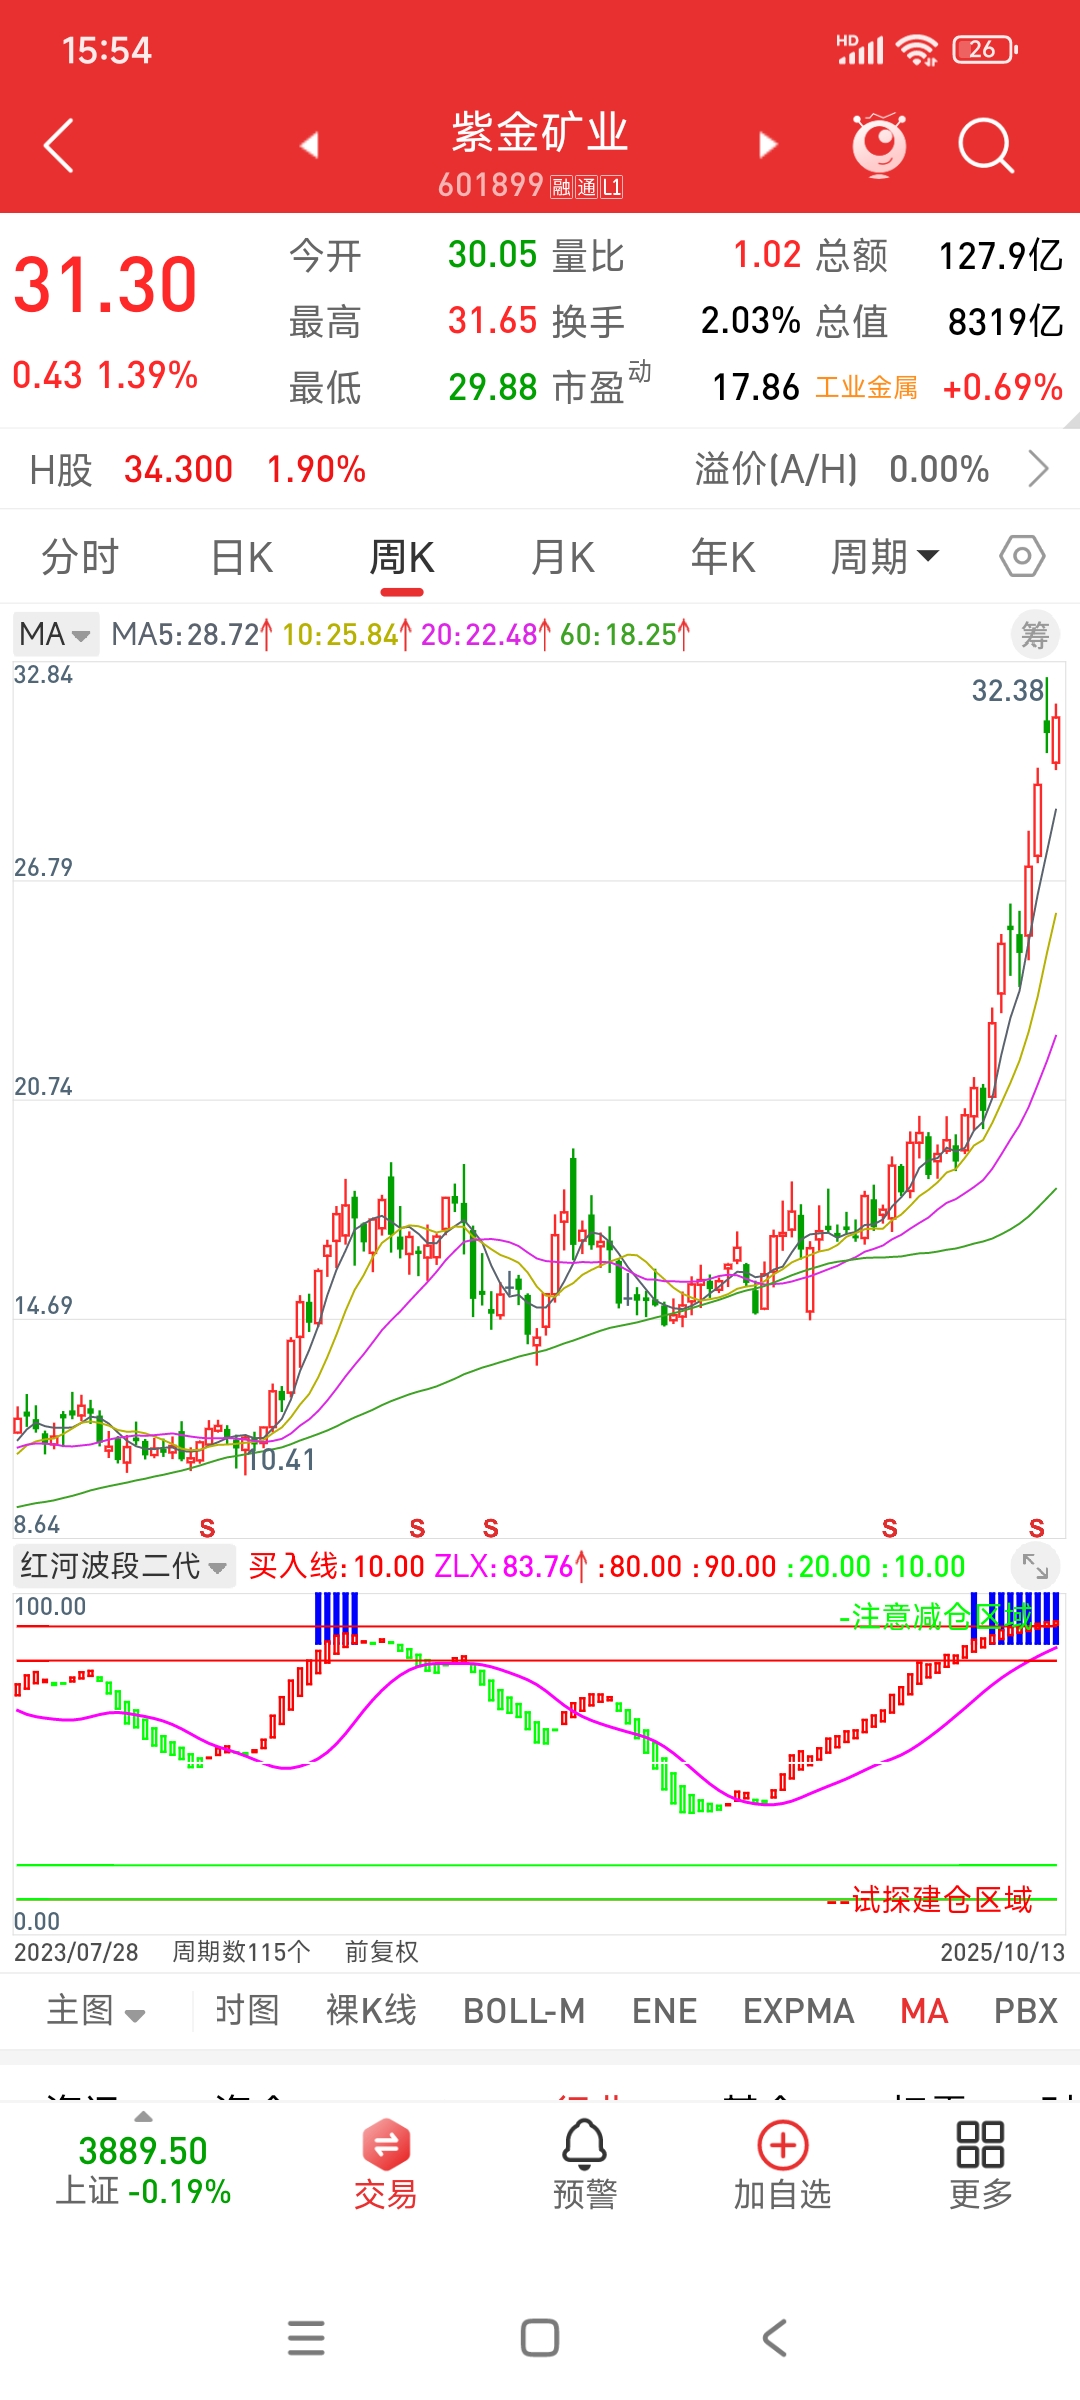This screenshot has width=1080, height=2400.
Task: Tap the 筹 chip distribution button
Action: pyautogui.click(x=1035, y=634)
